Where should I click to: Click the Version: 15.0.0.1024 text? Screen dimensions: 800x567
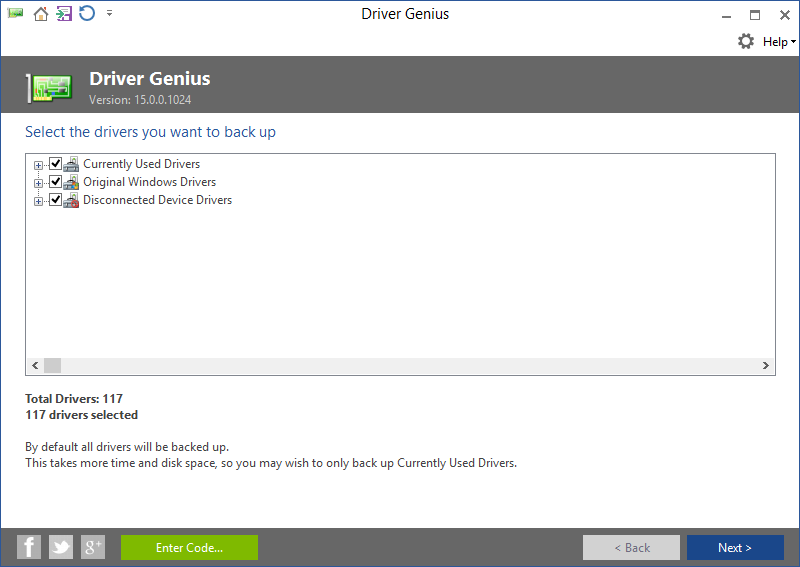pyautogui.click(x=140, y=100)
